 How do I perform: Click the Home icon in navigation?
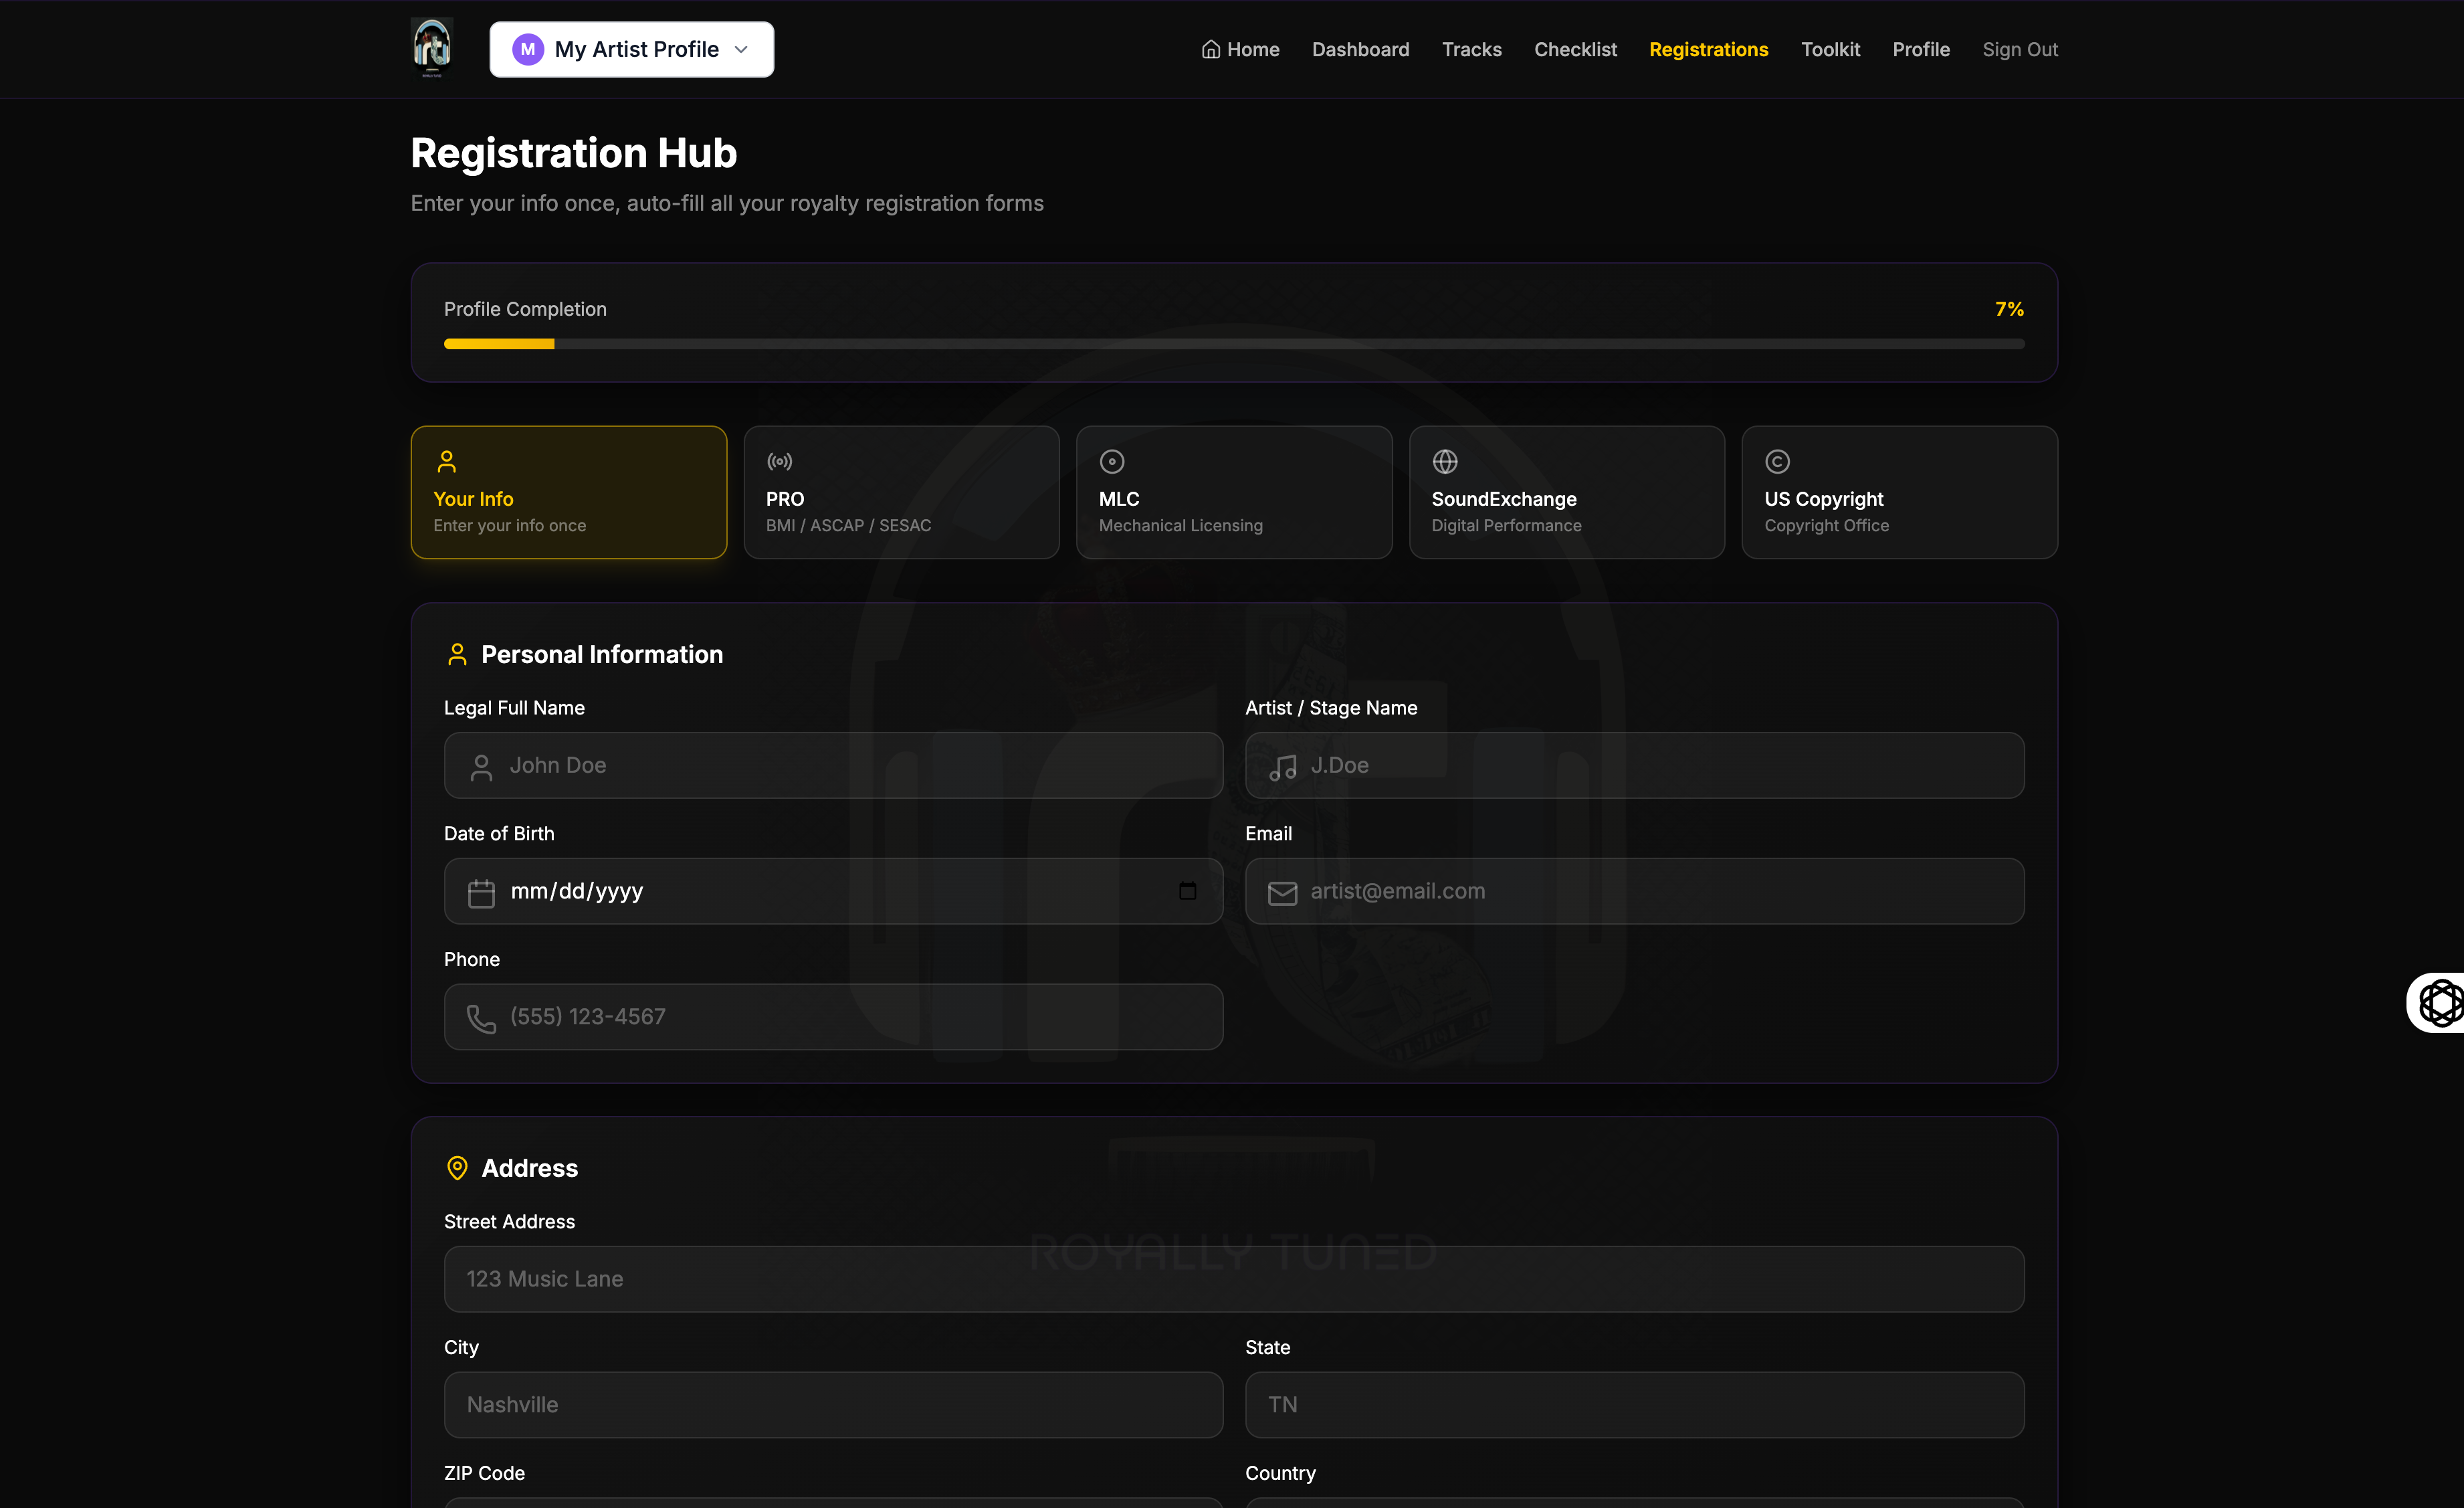pyautogui.click(x=1210, y=49)
